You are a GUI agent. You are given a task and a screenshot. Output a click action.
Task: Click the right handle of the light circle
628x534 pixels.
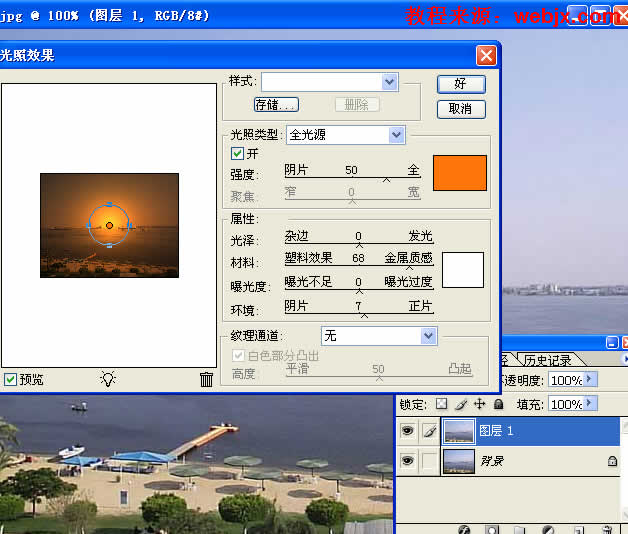(131, 226)
